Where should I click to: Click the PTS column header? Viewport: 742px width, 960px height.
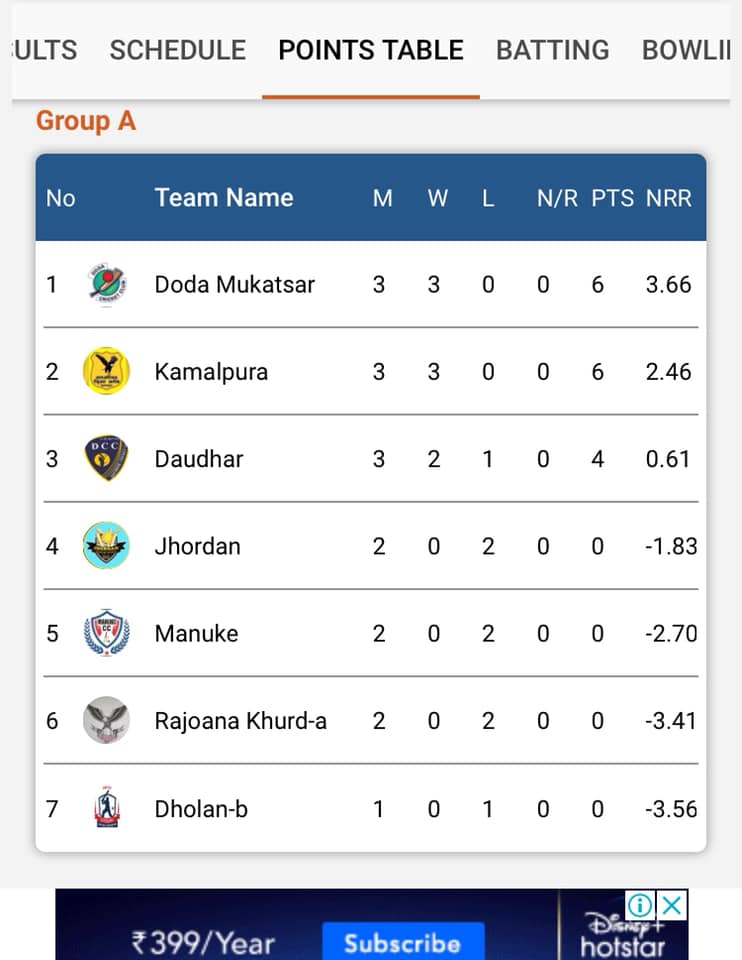(x=612, y=198)
